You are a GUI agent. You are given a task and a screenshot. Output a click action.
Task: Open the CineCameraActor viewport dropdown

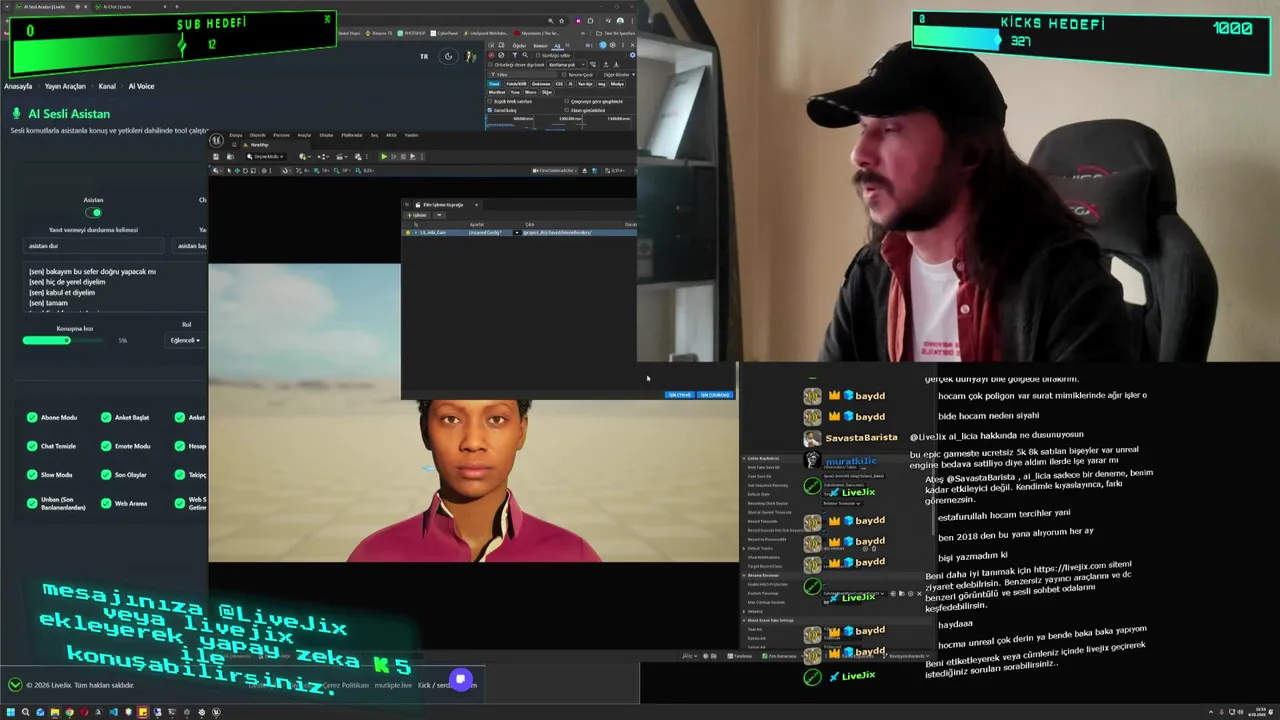(555, 170)
